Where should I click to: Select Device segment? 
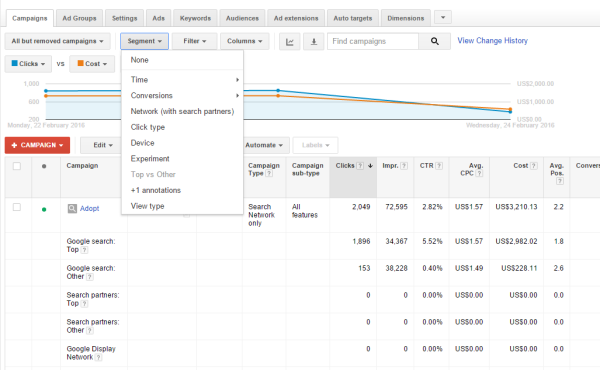click(x=183, y=143)
